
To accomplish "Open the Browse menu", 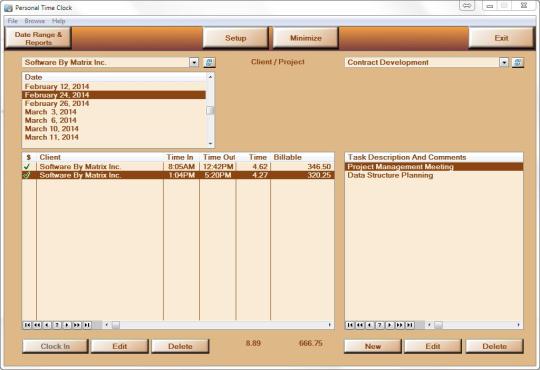I will [34, 21].
